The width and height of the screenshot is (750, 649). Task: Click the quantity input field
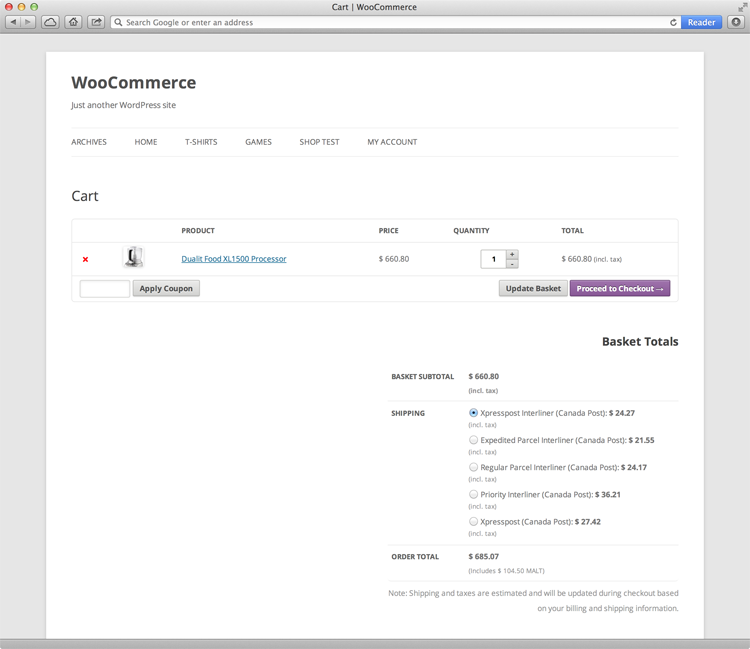coord(494,259)
